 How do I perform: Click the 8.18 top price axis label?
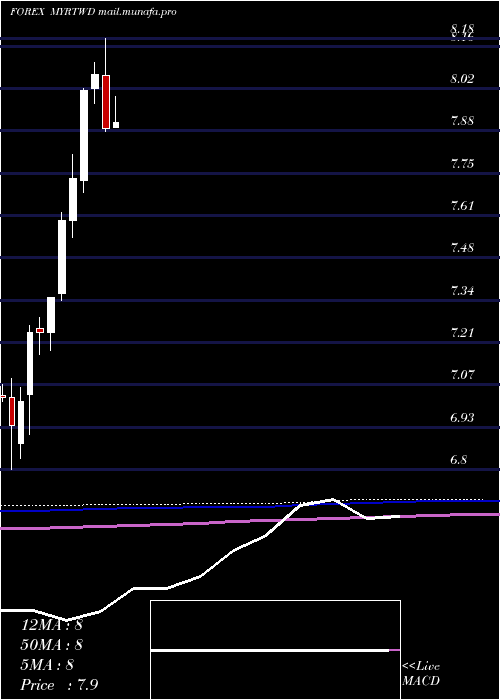[x=462, y=30]
